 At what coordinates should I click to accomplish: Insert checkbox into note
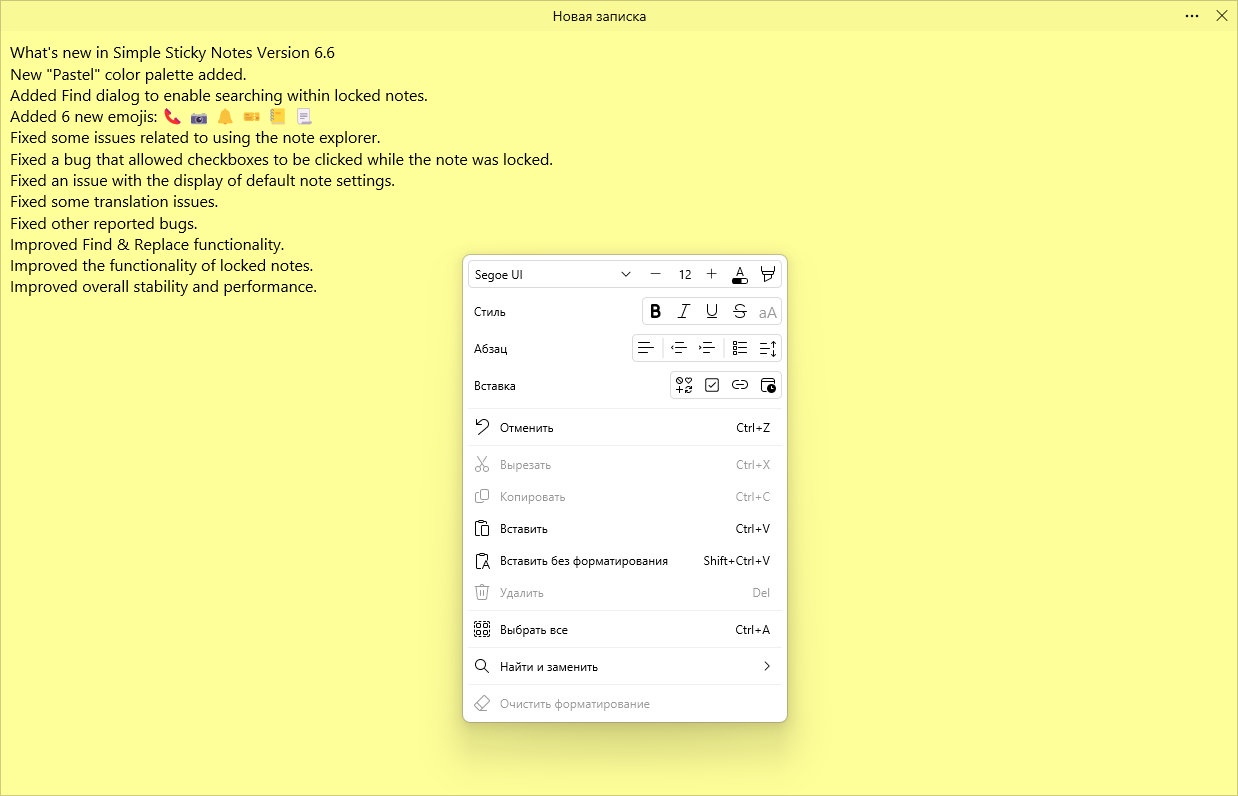click(x=712, y=385)
